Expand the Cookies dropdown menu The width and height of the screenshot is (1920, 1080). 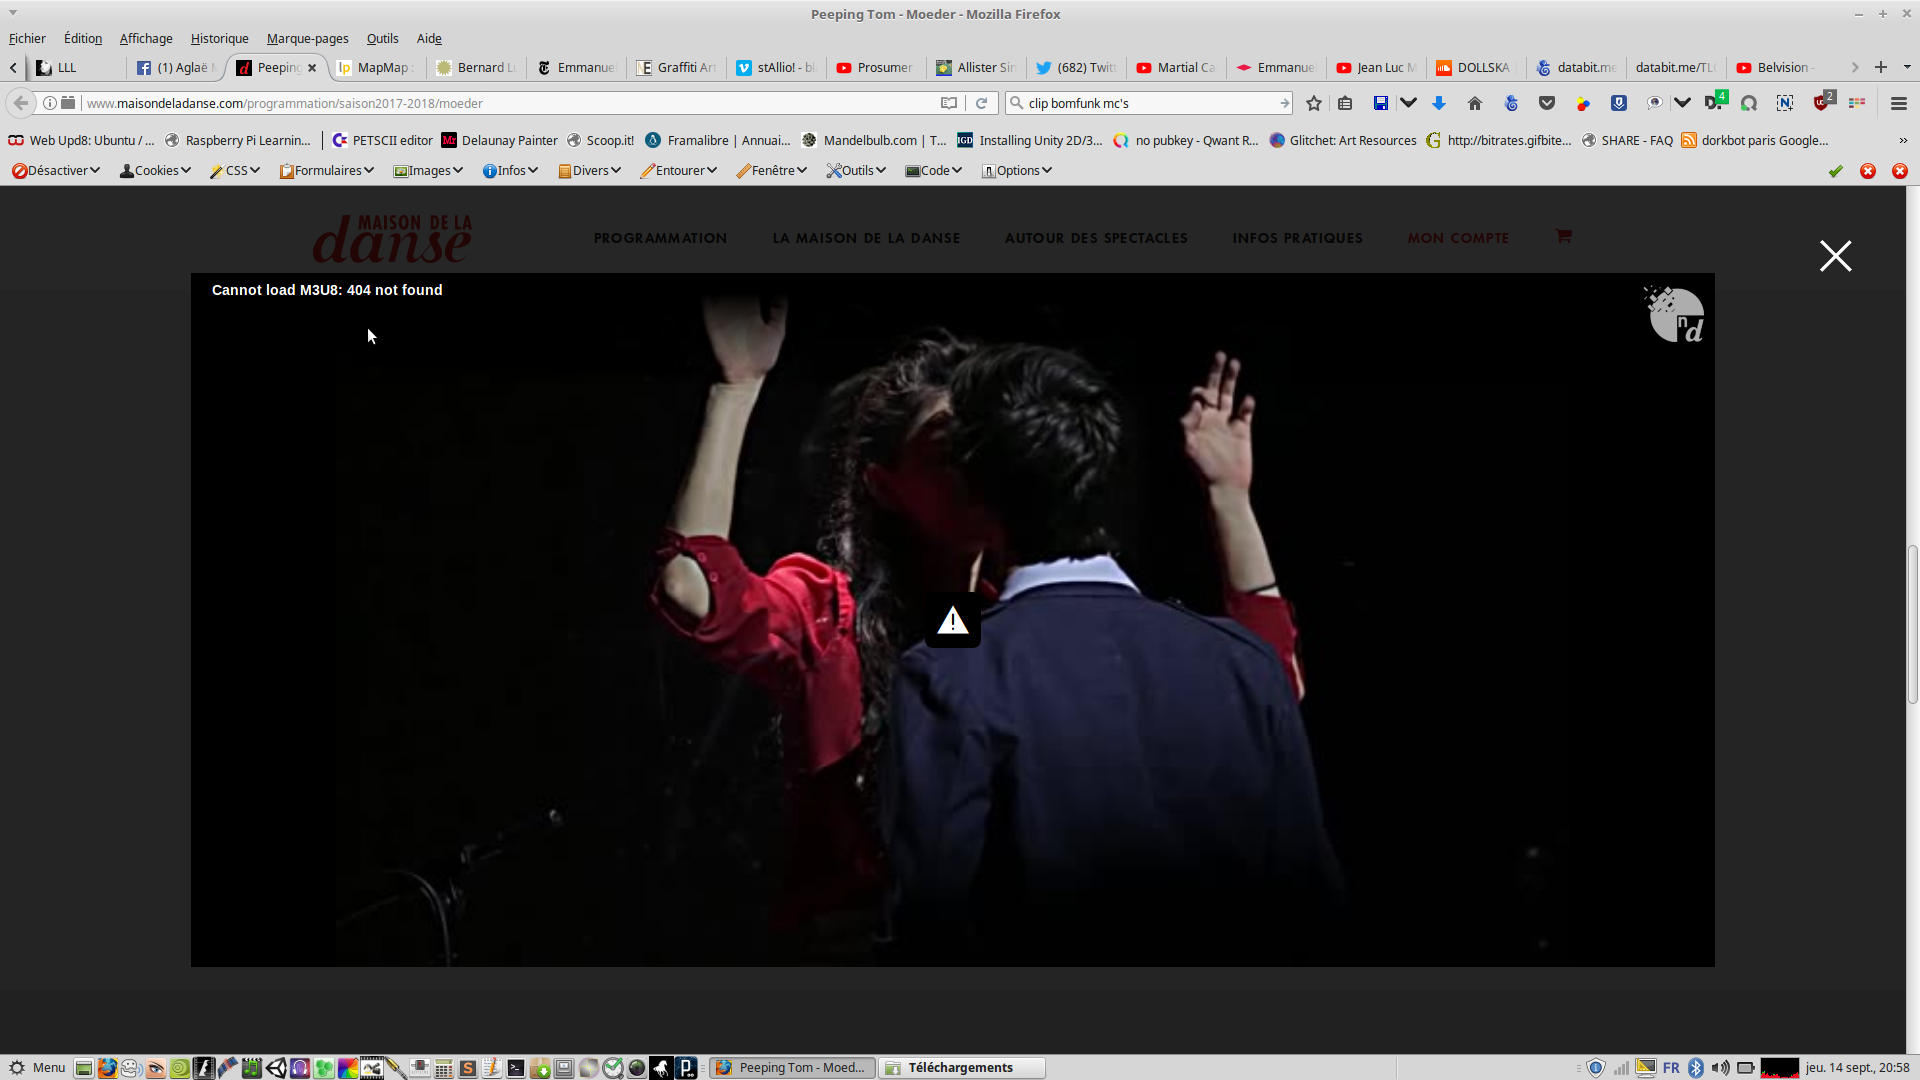pos(155,171)
